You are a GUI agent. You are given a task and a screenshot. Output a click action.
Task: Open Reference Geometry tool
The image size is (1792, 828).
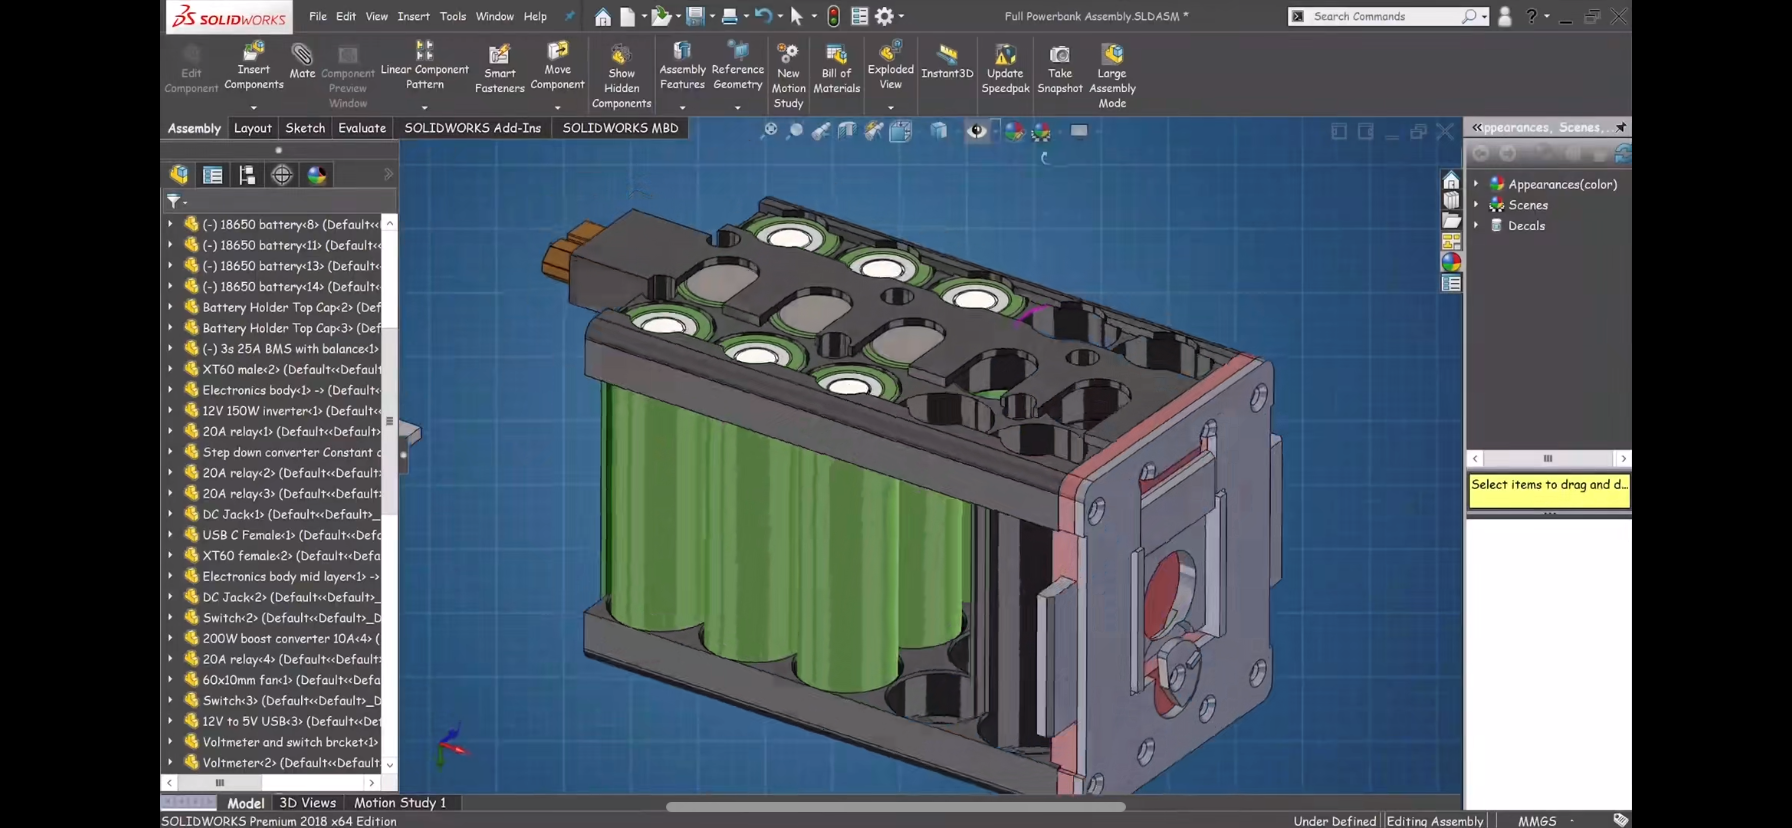[737, 65]
